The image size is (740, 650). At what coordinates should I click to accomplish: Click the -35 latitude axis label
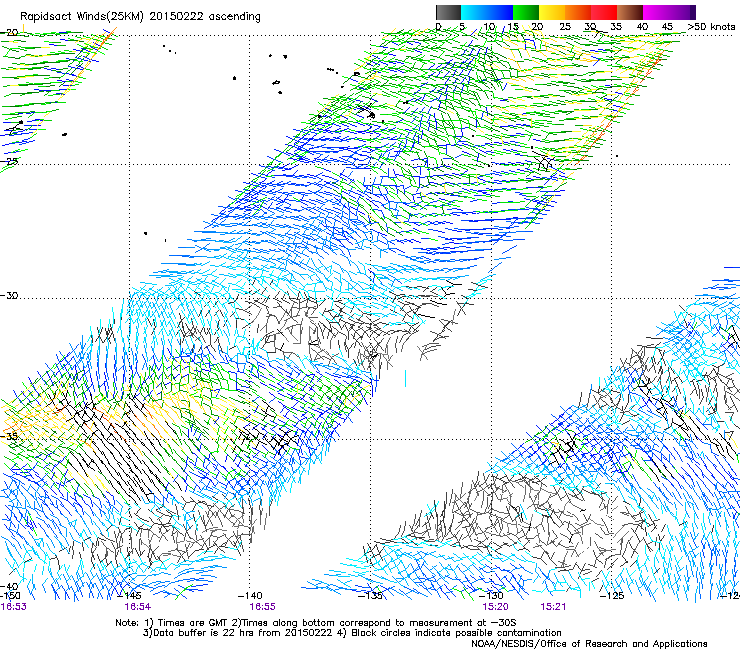[9, 436]
